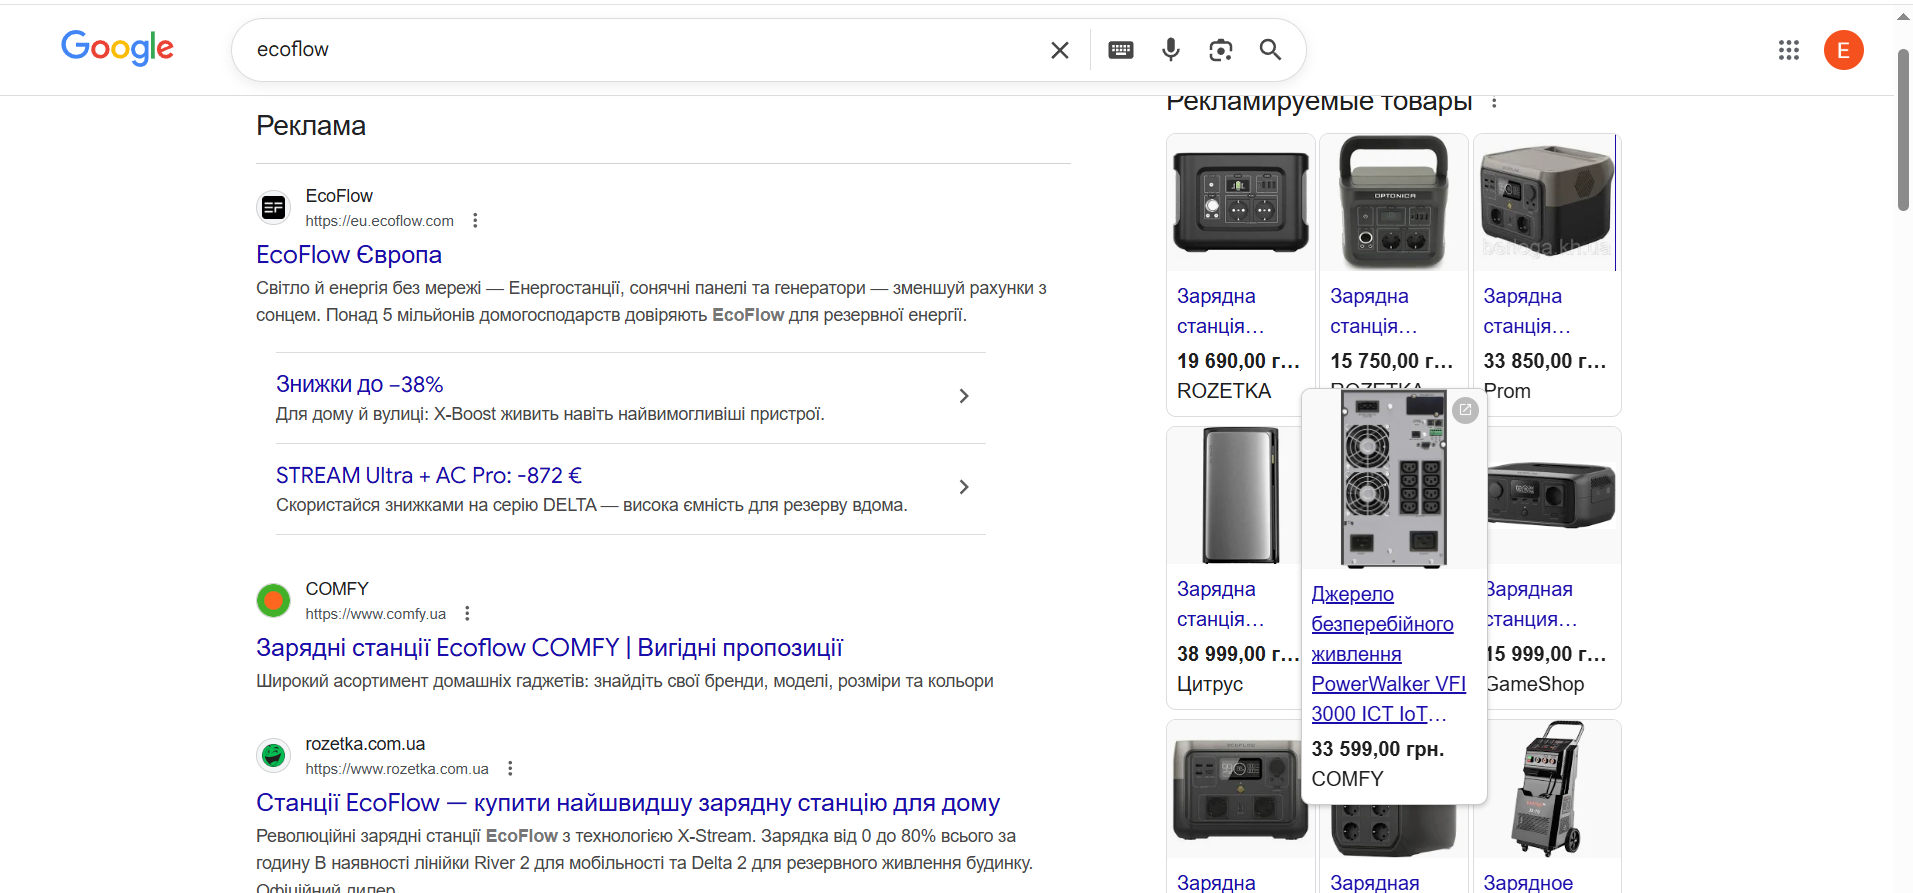Go to Google home via logo
Screen dimensions: 1913x893
tap(117, 48)
